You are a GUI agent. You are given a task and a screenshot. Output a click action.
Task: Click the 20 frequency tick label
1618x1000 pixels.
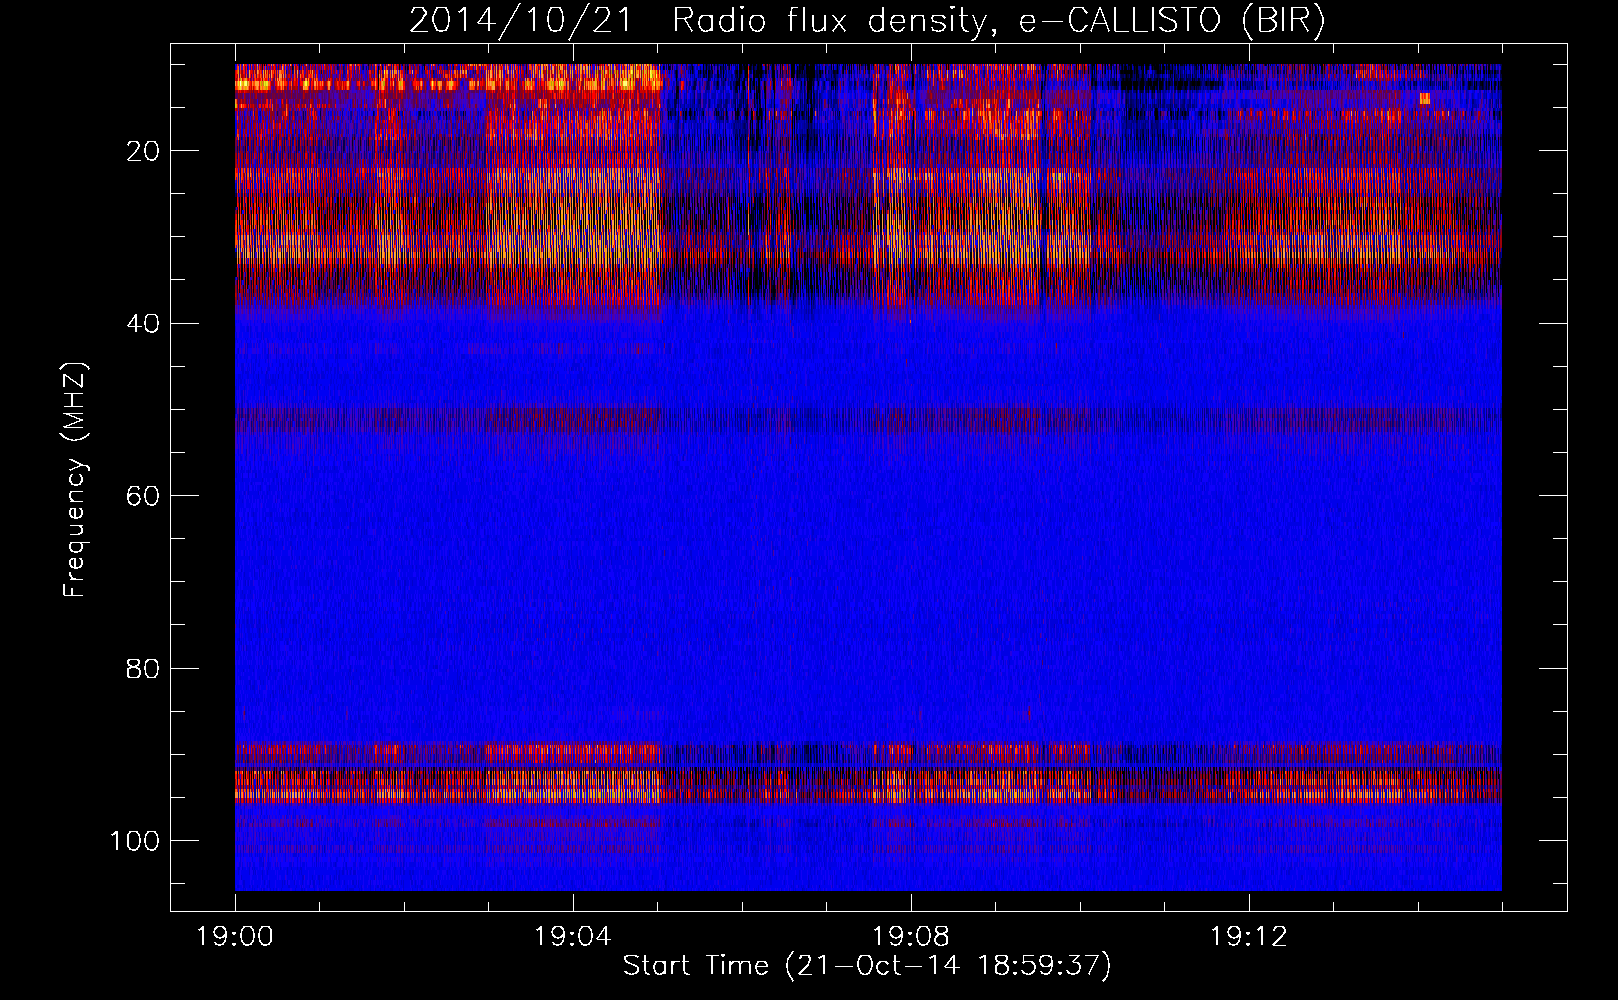click(x=144, y=151)
